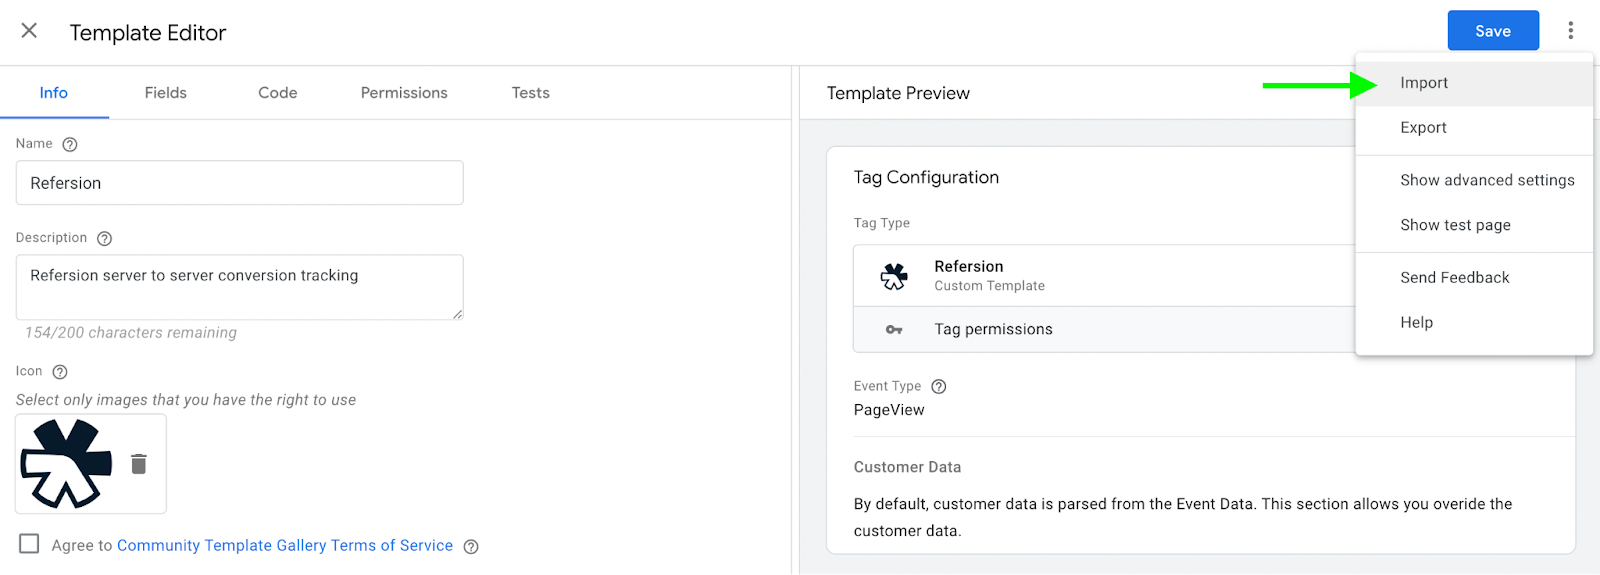
Task: Click the '154/200 characters remaining' text
Action: [131, 333]
